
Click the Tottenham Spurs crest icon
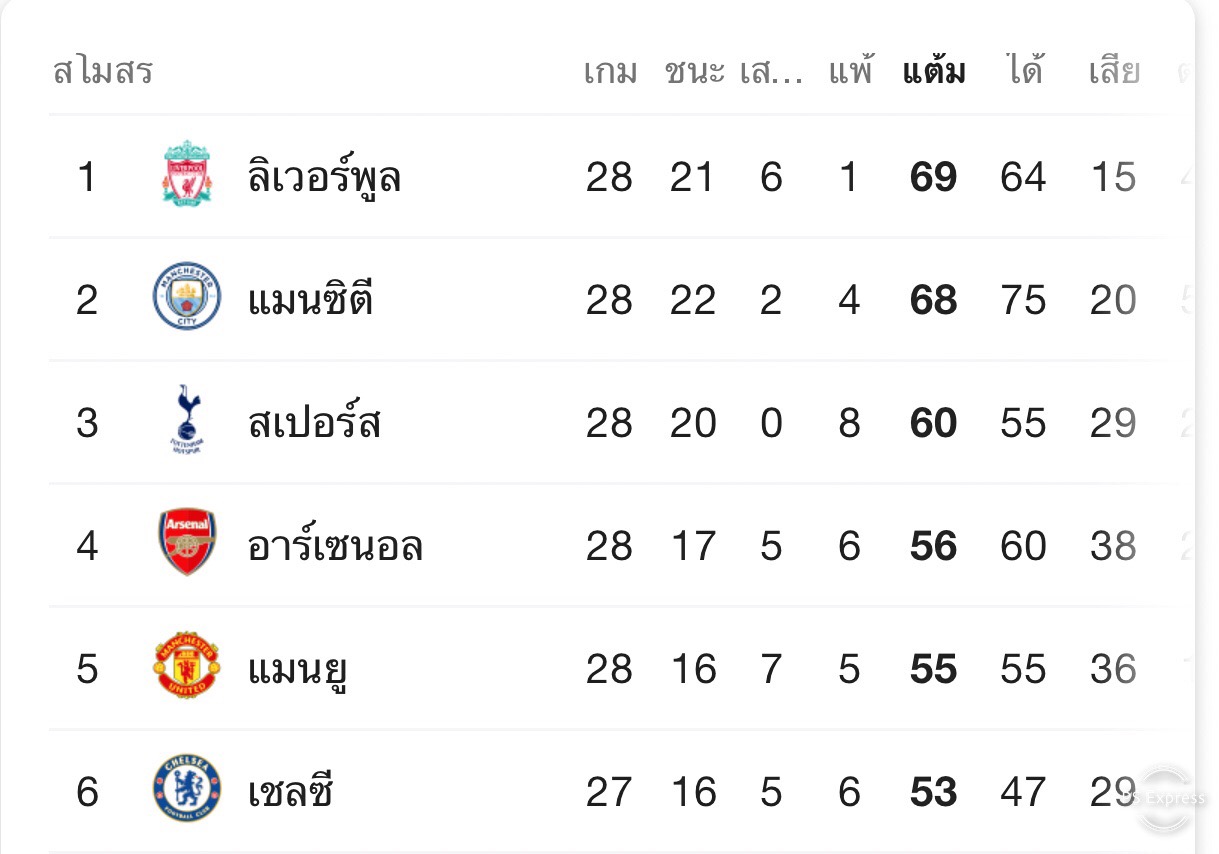[x=187, y=420]
